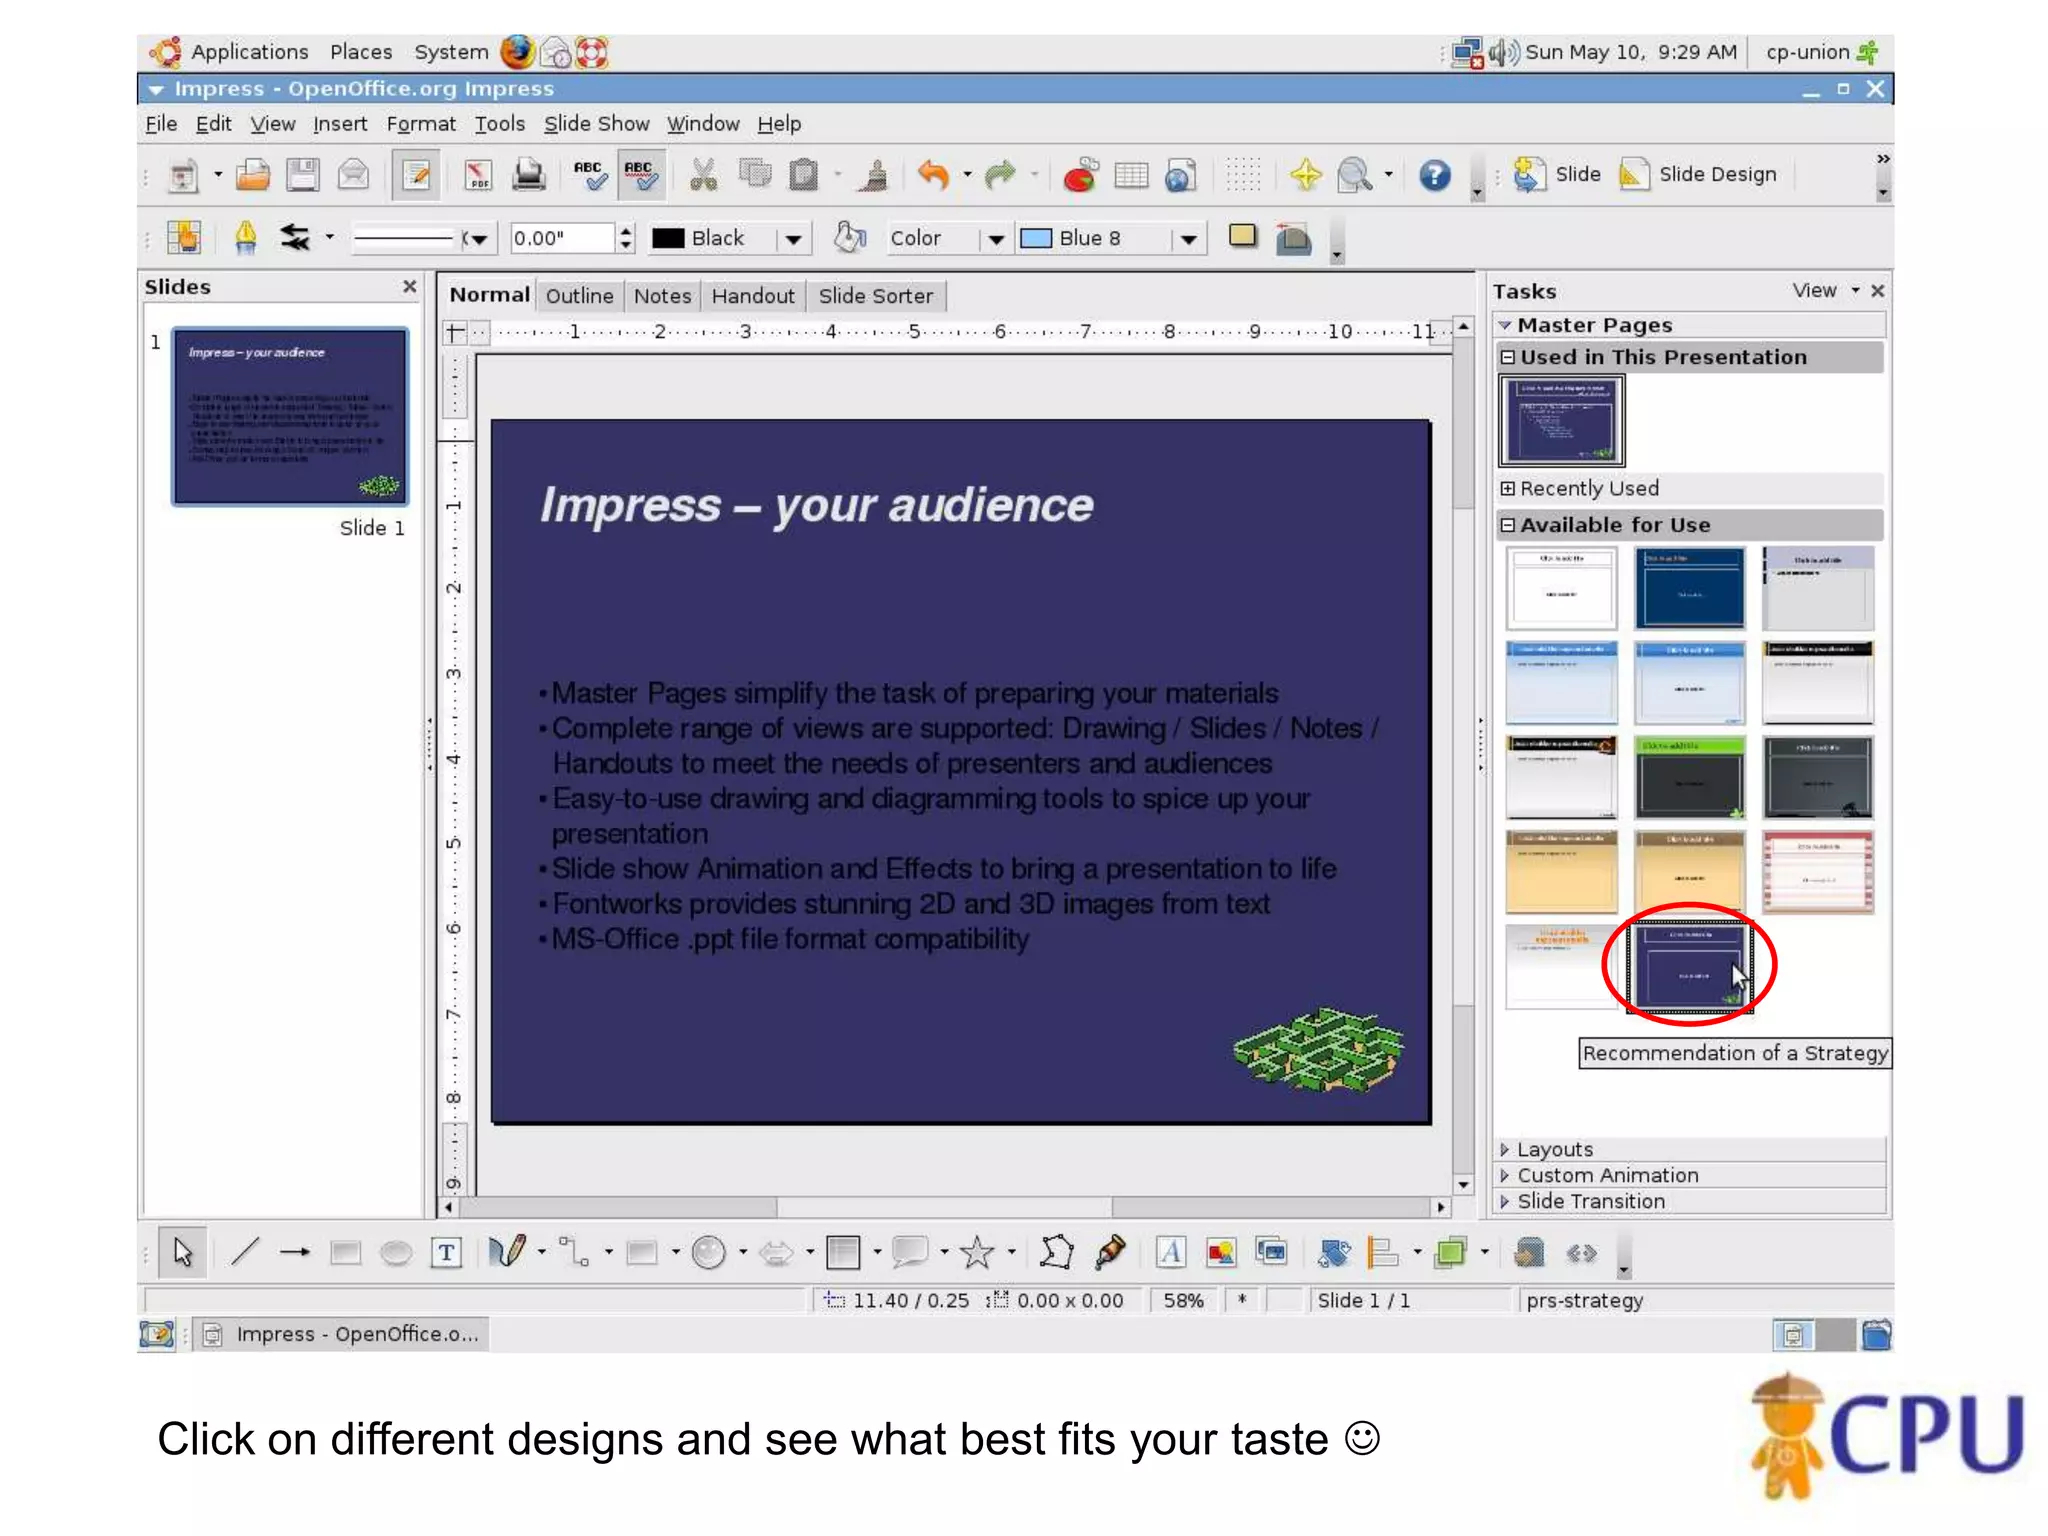The width and height of the screenshot is (2048, 1536).
Task: Open the area style Color dropdown
Action: click(995, 239)
